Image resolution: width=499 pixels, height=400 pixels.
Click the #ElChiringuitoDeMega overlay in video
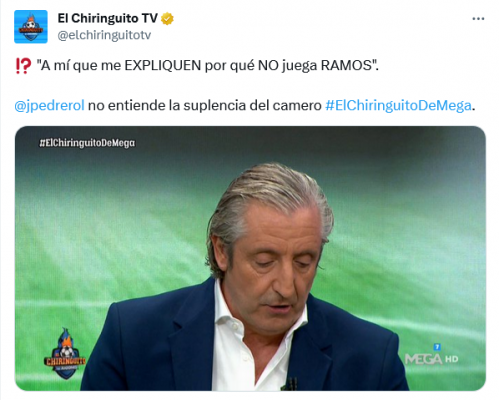point(87,143)
